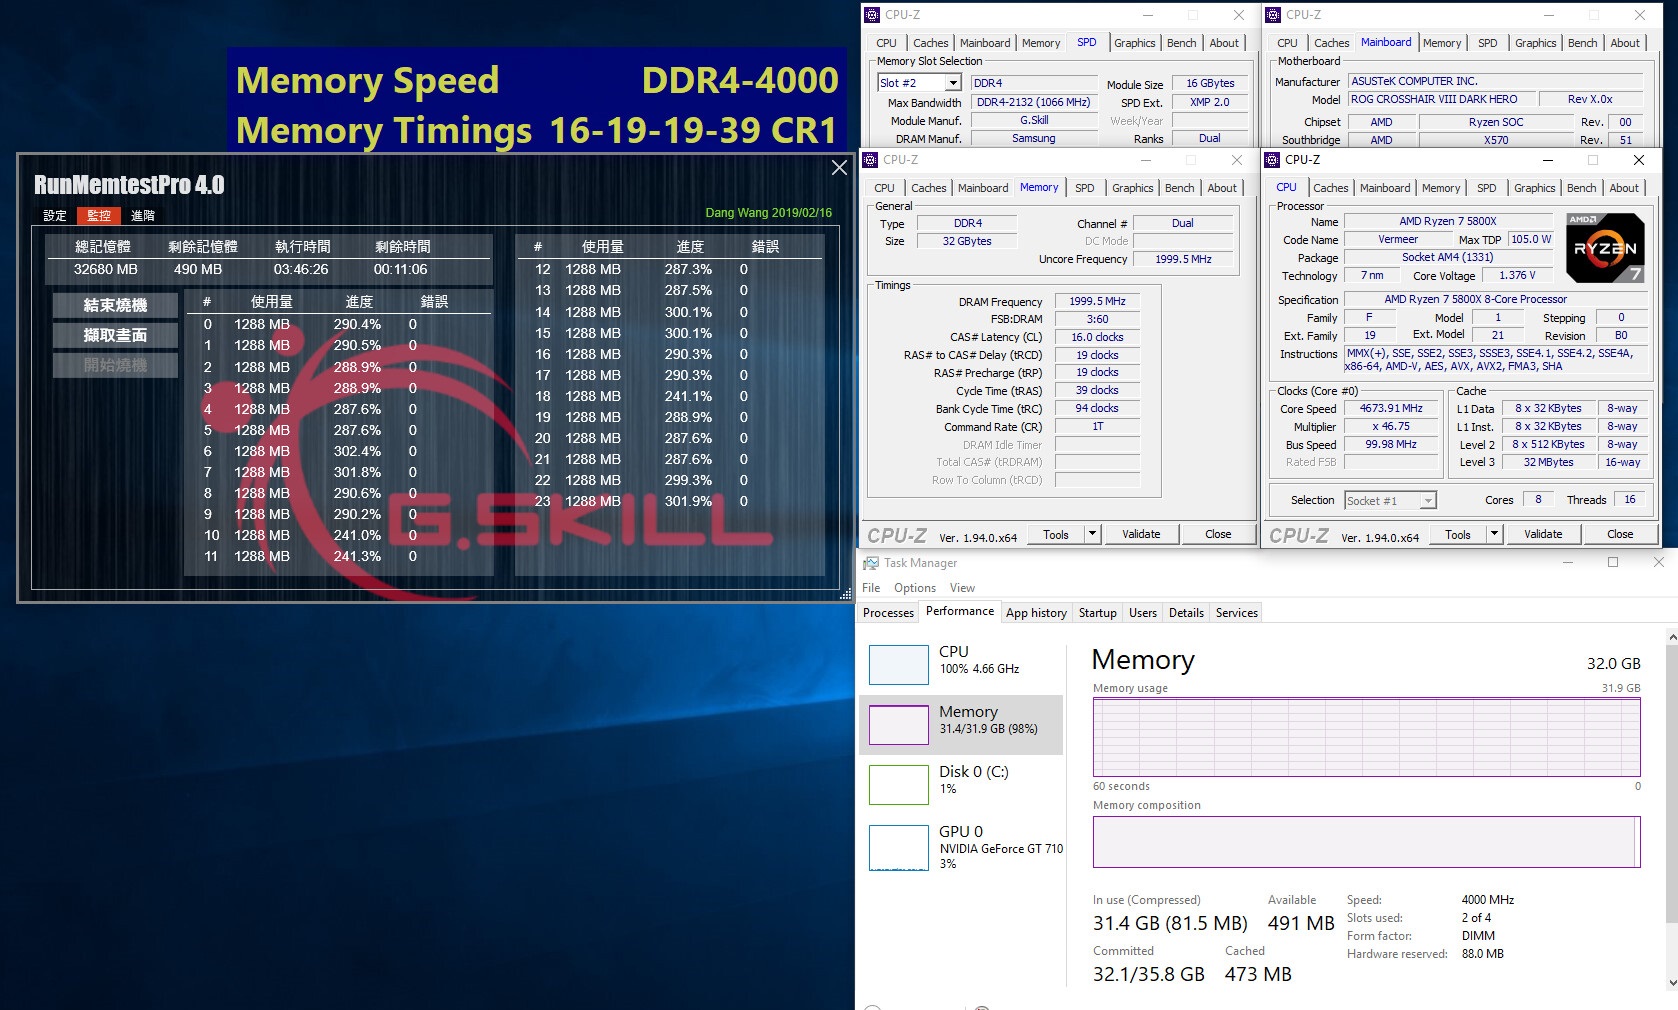Click processor name AMD Ryzen 7 5800X field
The image size is (1678, 1010).
pos(1447,221)
